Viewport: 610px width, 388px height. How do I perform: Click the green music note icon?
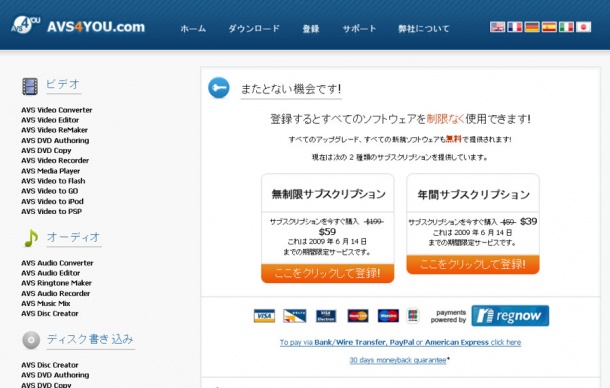pos(31,238)
